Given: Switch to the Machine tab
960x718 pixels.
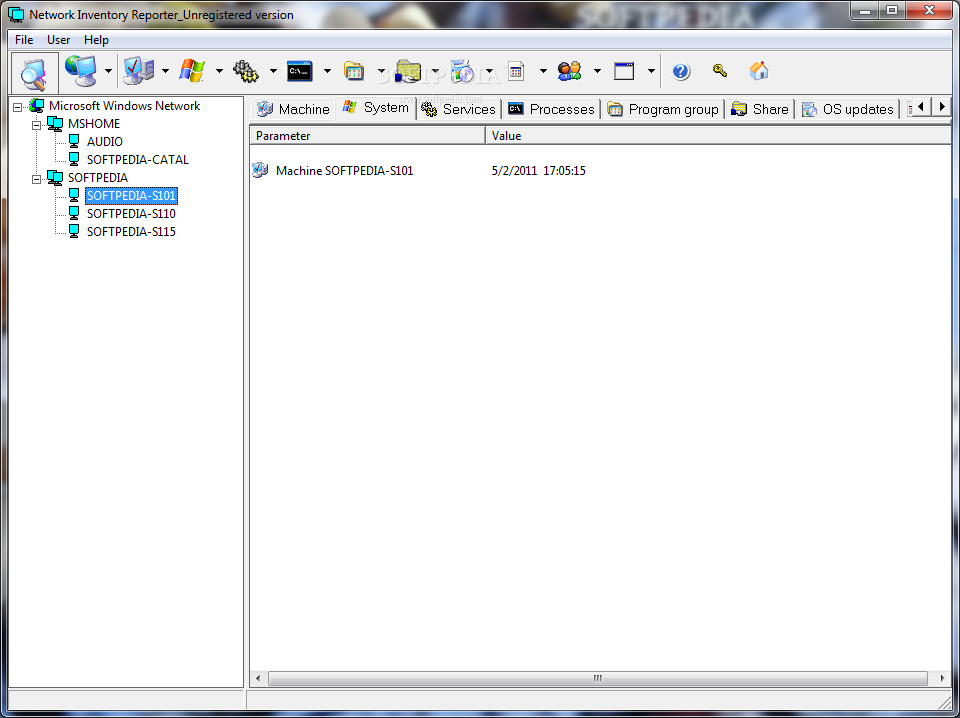Looking at the screenshot, I should point(293,109).
